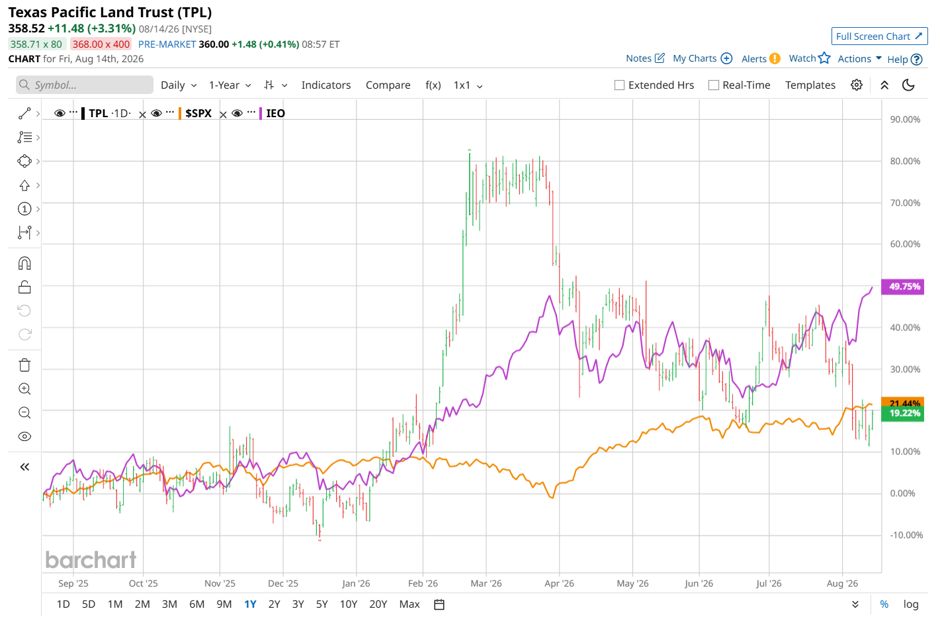Switch to dark mode moon icon
The image size is (940, 619).
coord(908,85)
